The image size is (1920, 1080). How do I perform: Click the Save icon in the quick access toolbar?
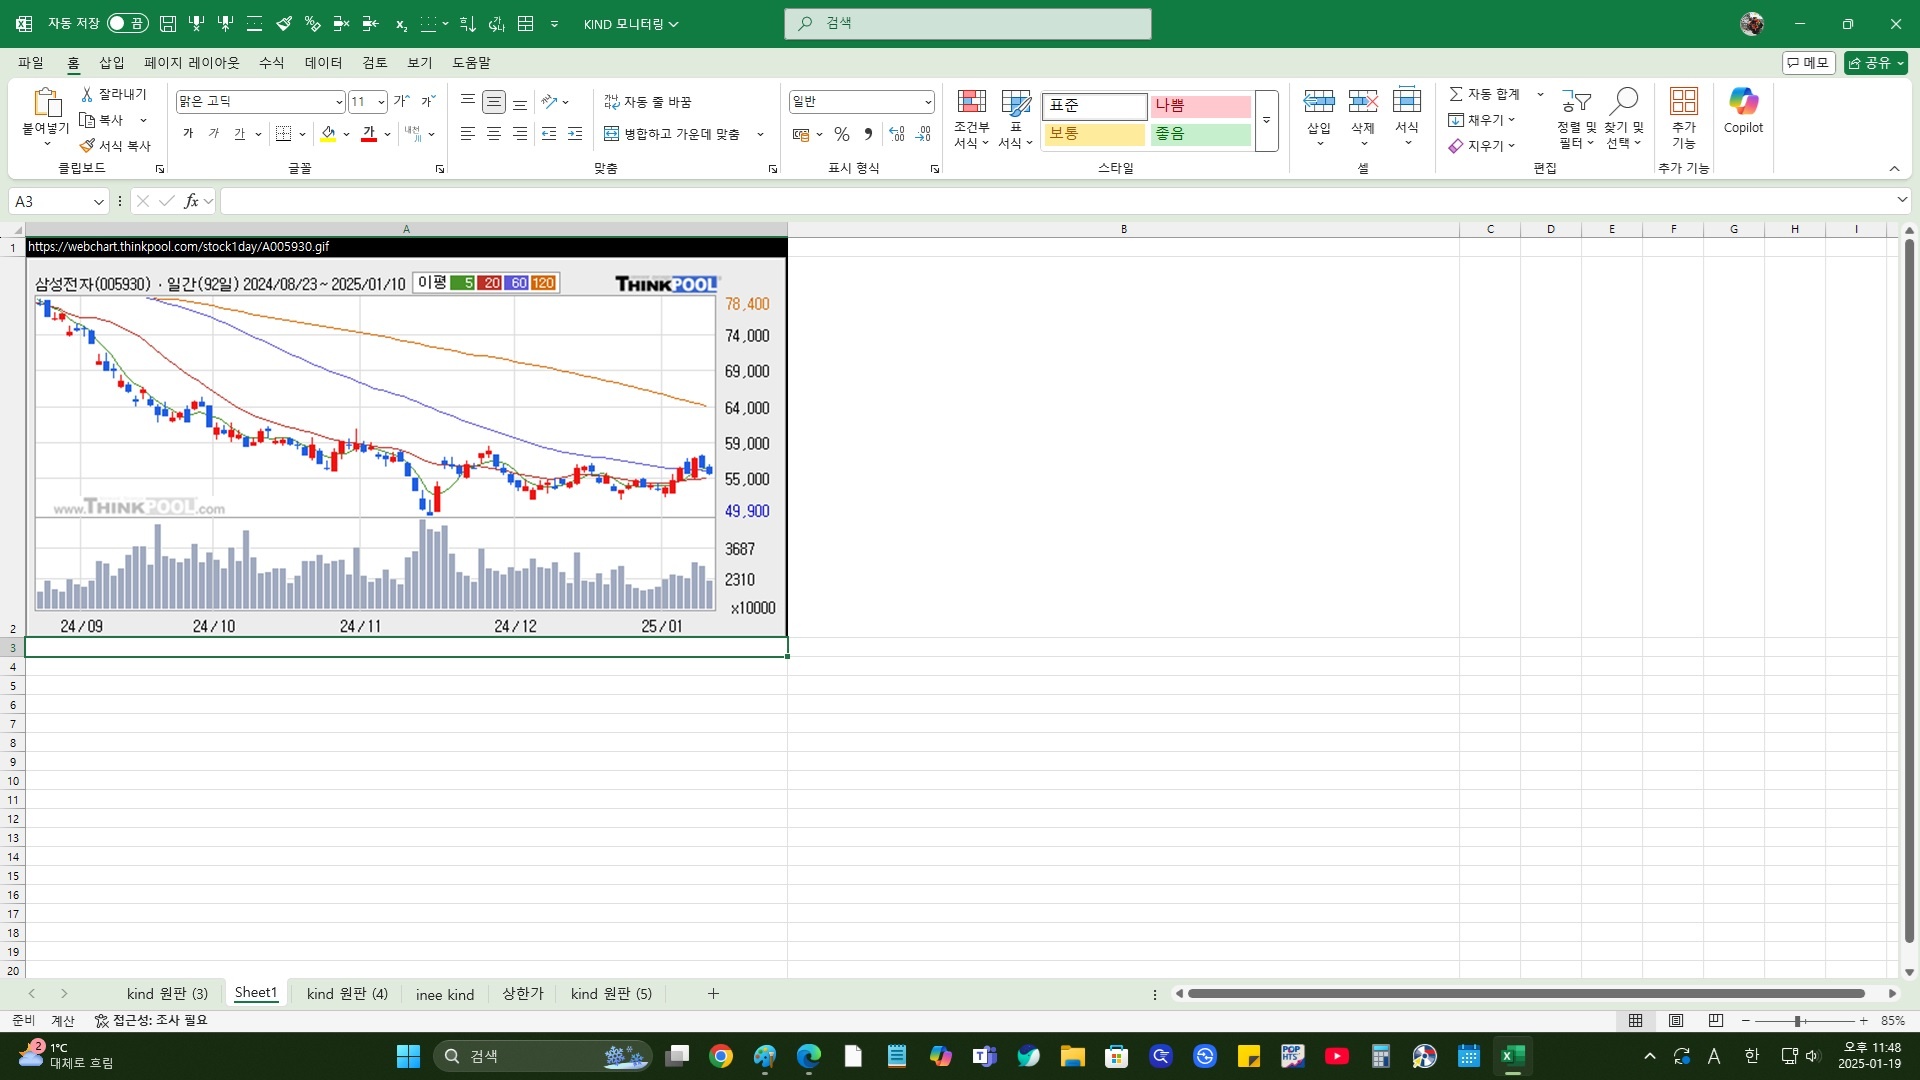click(168, 23)
